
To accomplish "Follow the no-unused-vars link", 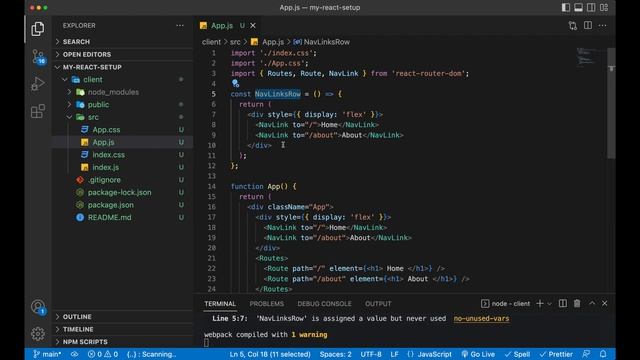I will pos(481,318).
